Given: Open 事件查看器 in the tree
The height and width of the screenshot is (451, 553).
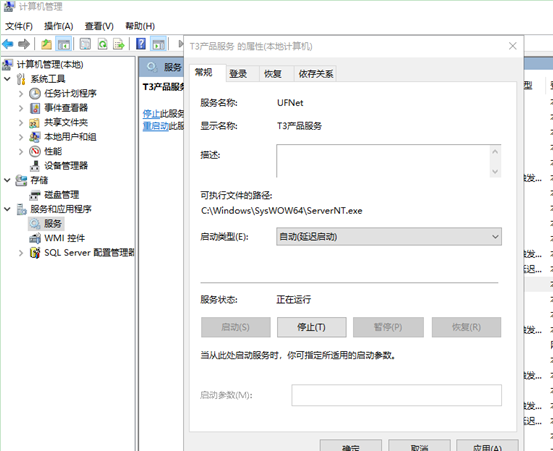Looking at the screenshot, I should (x=66, y=108).
